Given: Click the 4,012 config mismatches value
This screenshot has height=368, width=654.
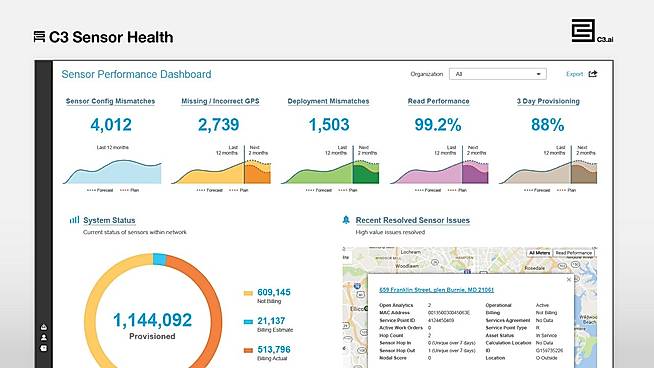Looking at the screenshot, I should tap(111, 124).
